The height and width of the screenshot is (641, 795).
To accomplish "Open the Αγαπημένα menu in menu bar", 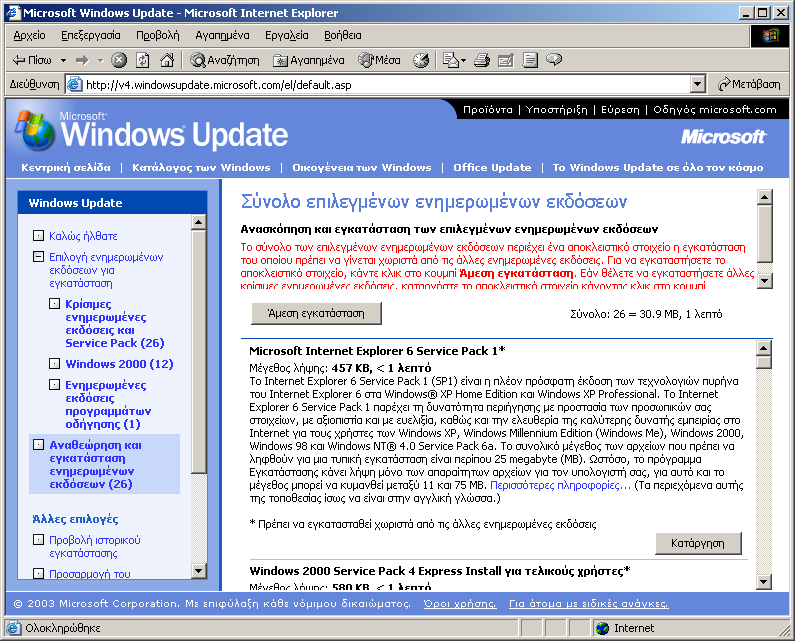I will coord(222,35).
